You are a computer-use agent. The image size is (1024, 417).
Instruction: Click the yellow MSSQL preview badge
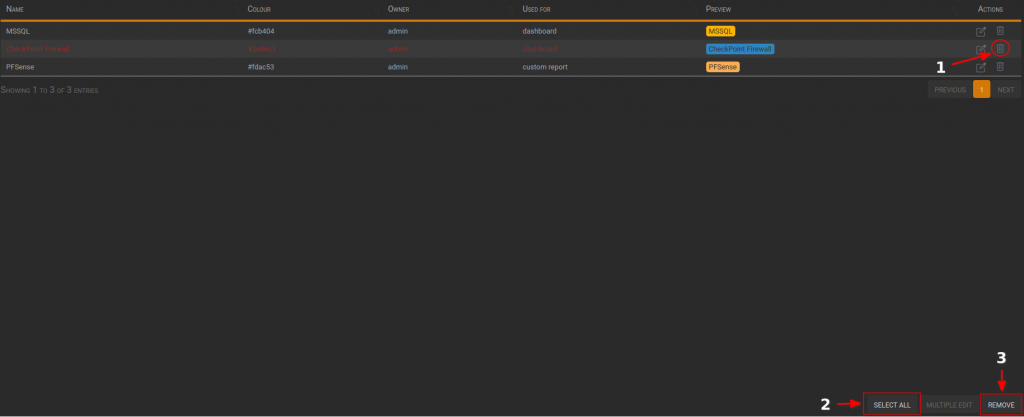tap(720, 31)
